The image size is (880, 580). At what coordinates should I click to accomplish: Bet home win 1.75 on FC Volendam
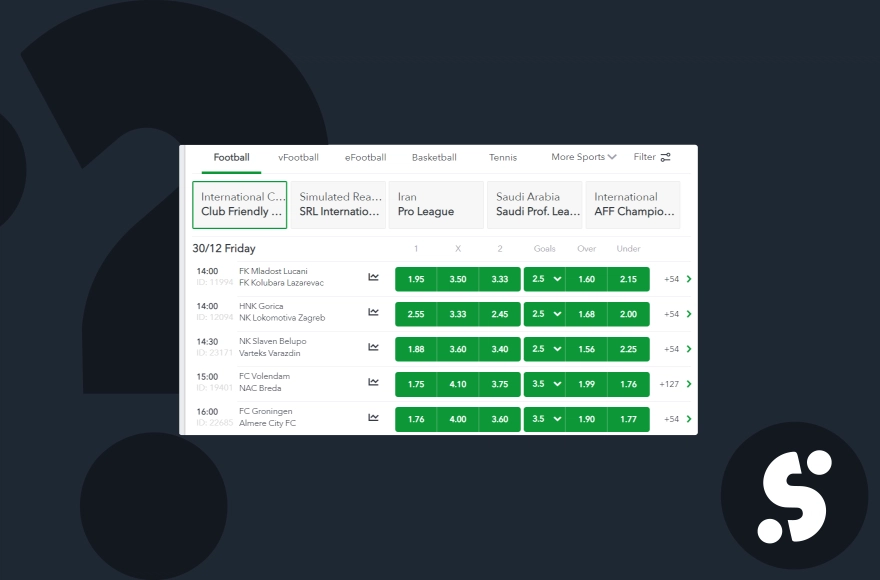coord(416,384)
